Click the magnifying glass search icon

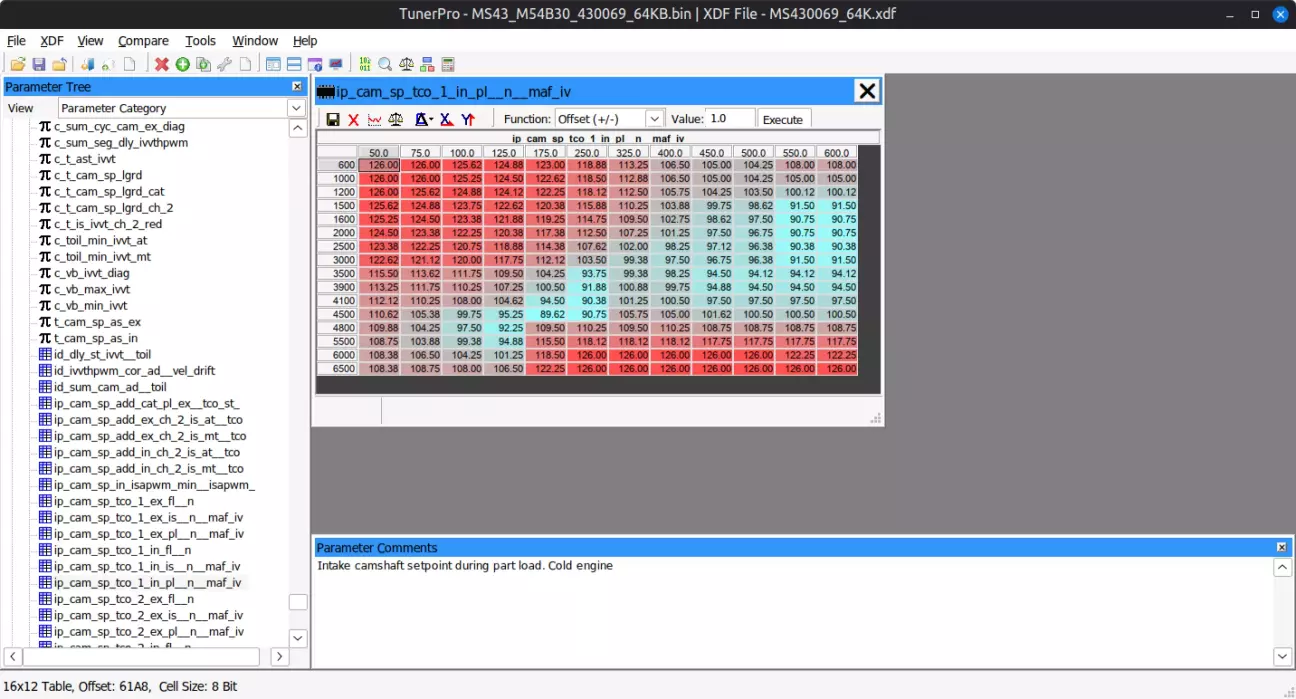click(385, 65)
